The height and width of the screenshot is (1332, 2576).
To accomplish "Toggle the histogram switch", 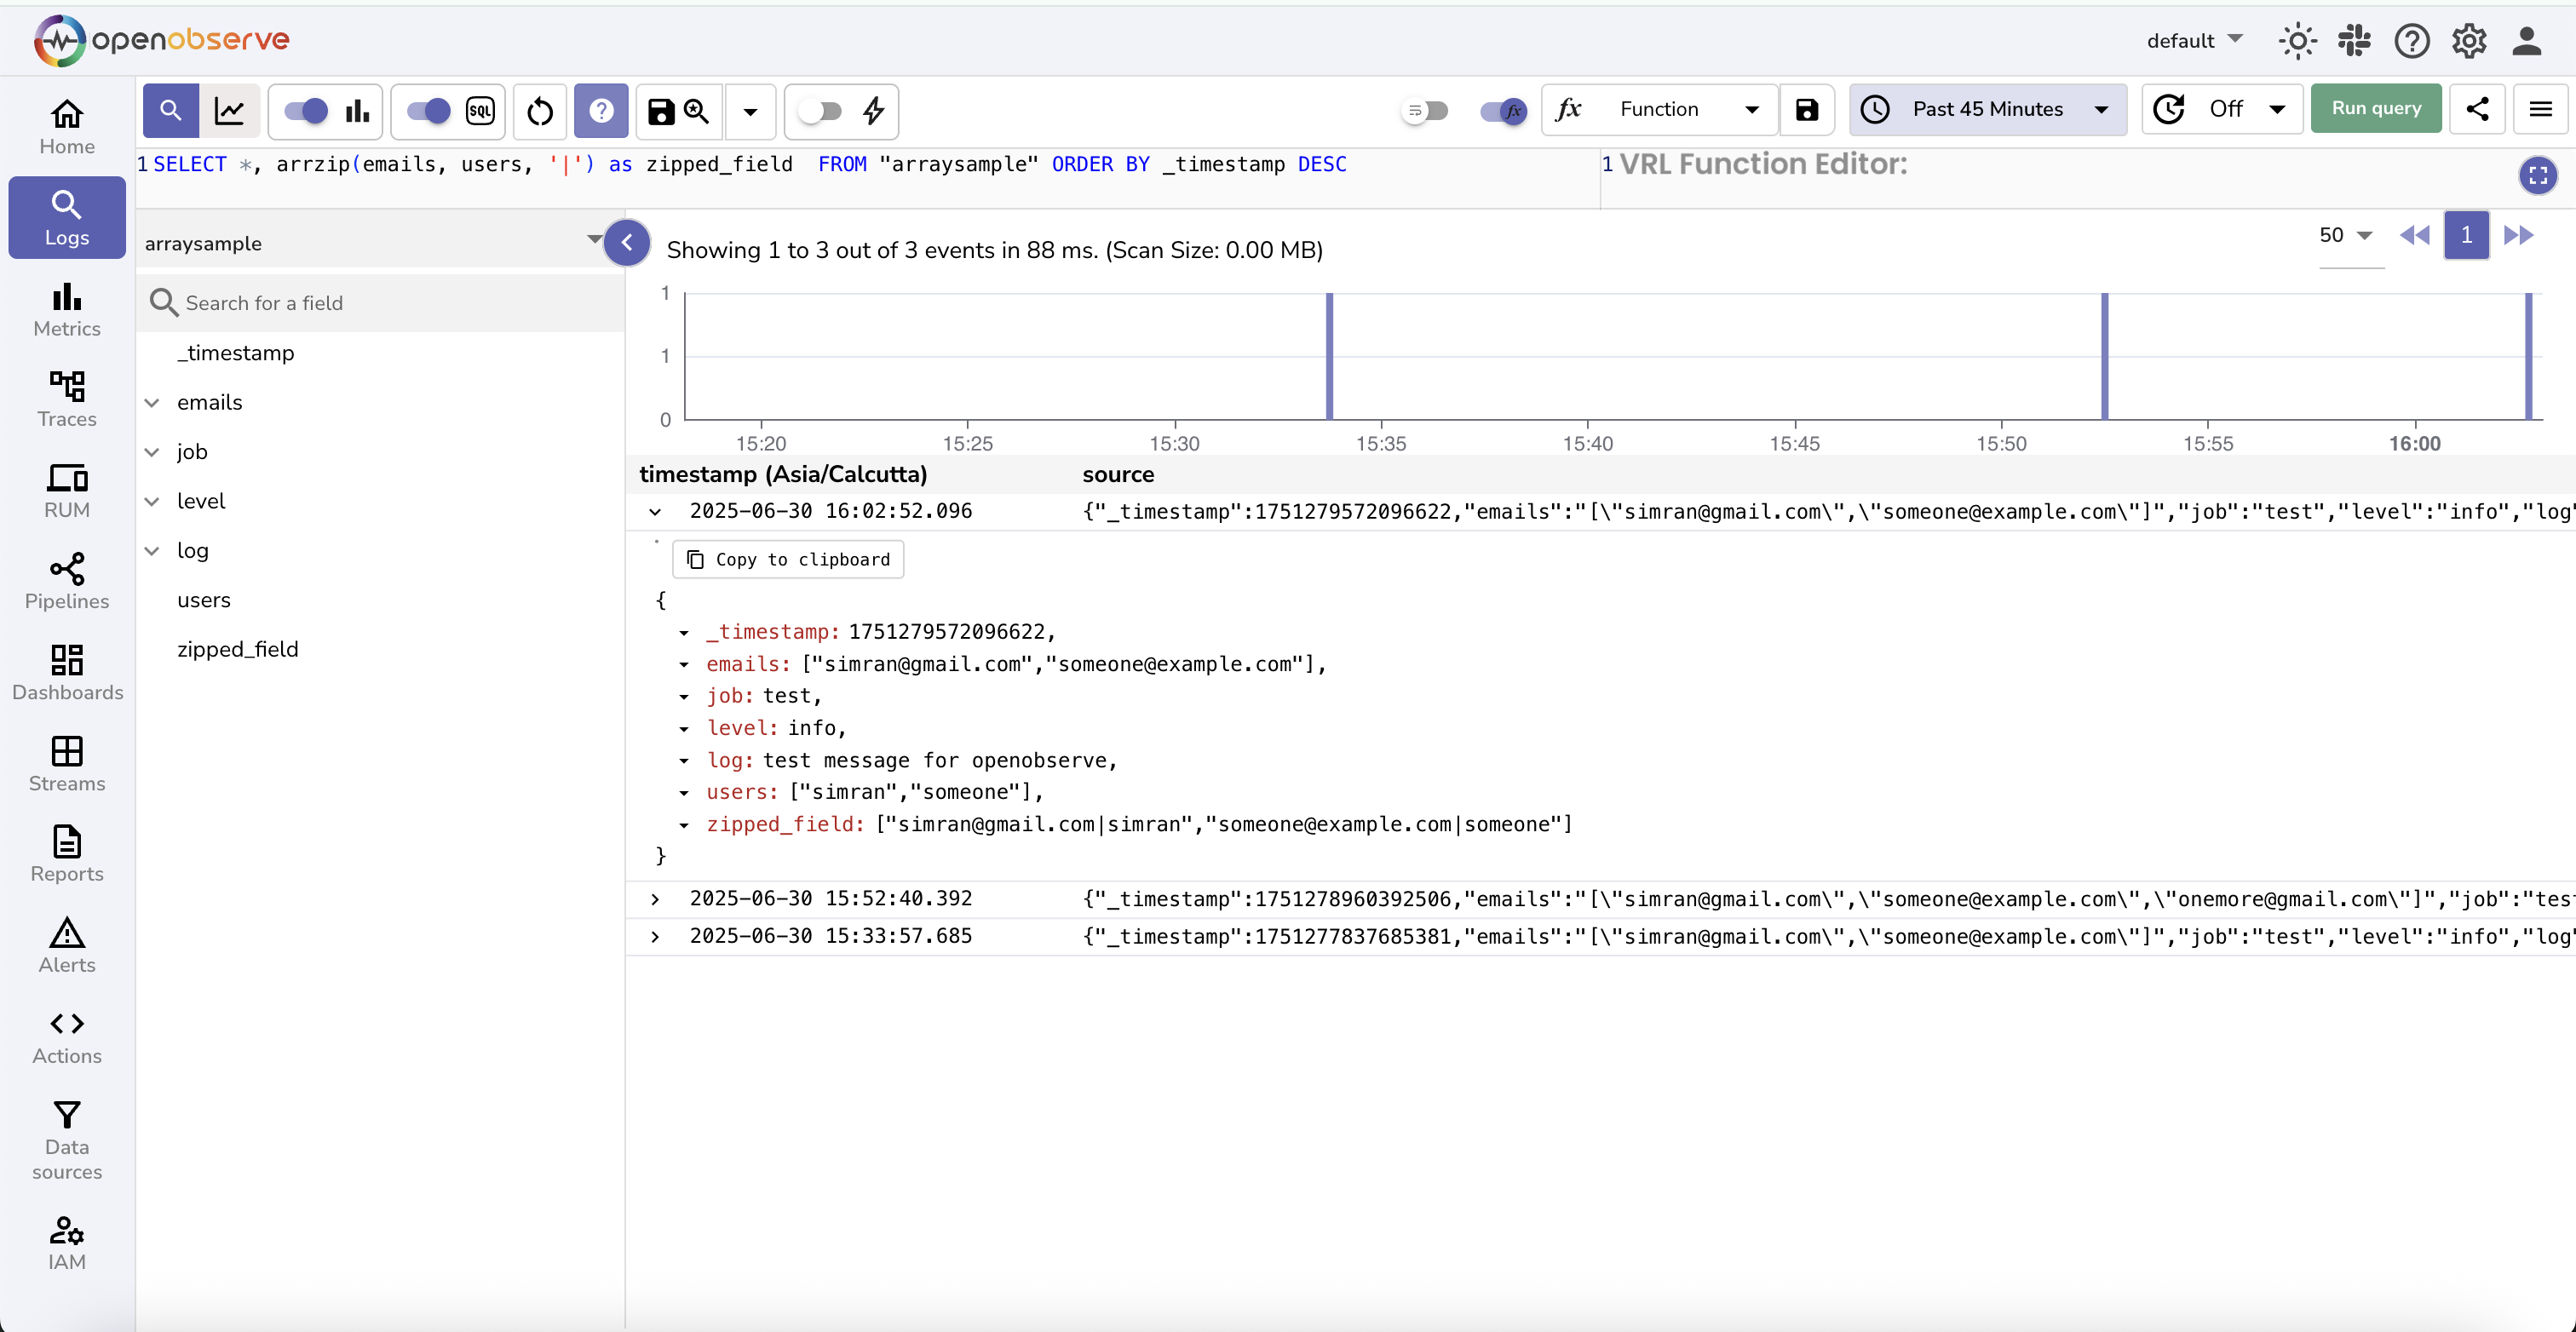I will [306, 111].
